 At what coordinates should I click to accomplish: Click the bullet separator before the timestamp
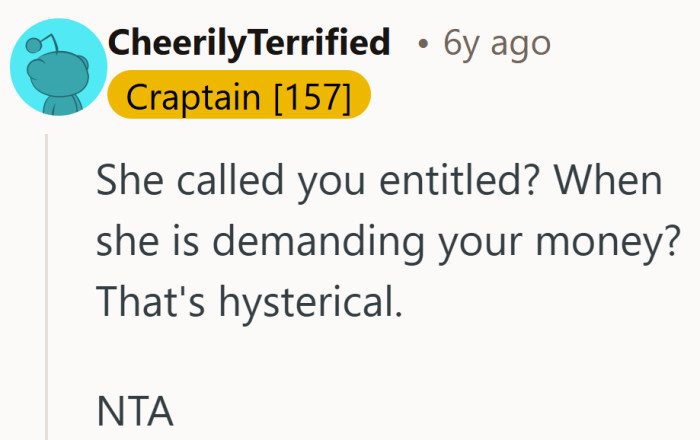[425, 45]
